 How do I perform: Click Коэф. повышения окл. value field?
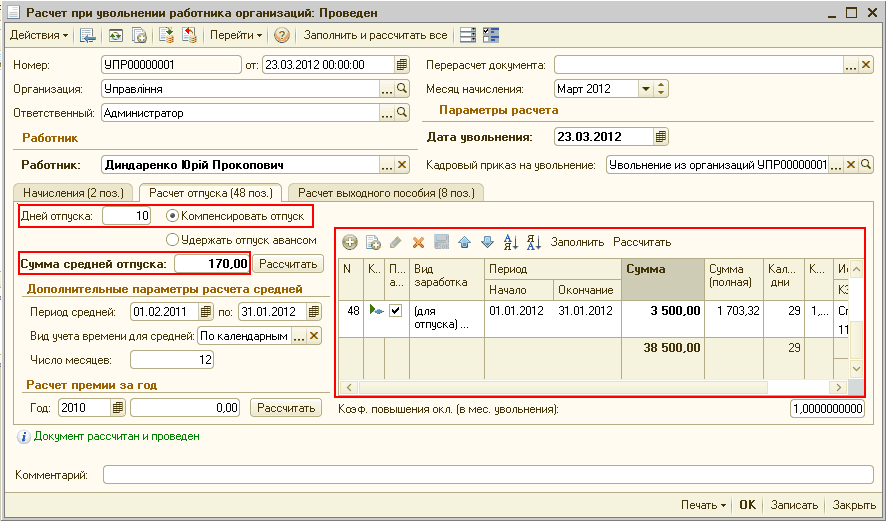click(827, 409)
